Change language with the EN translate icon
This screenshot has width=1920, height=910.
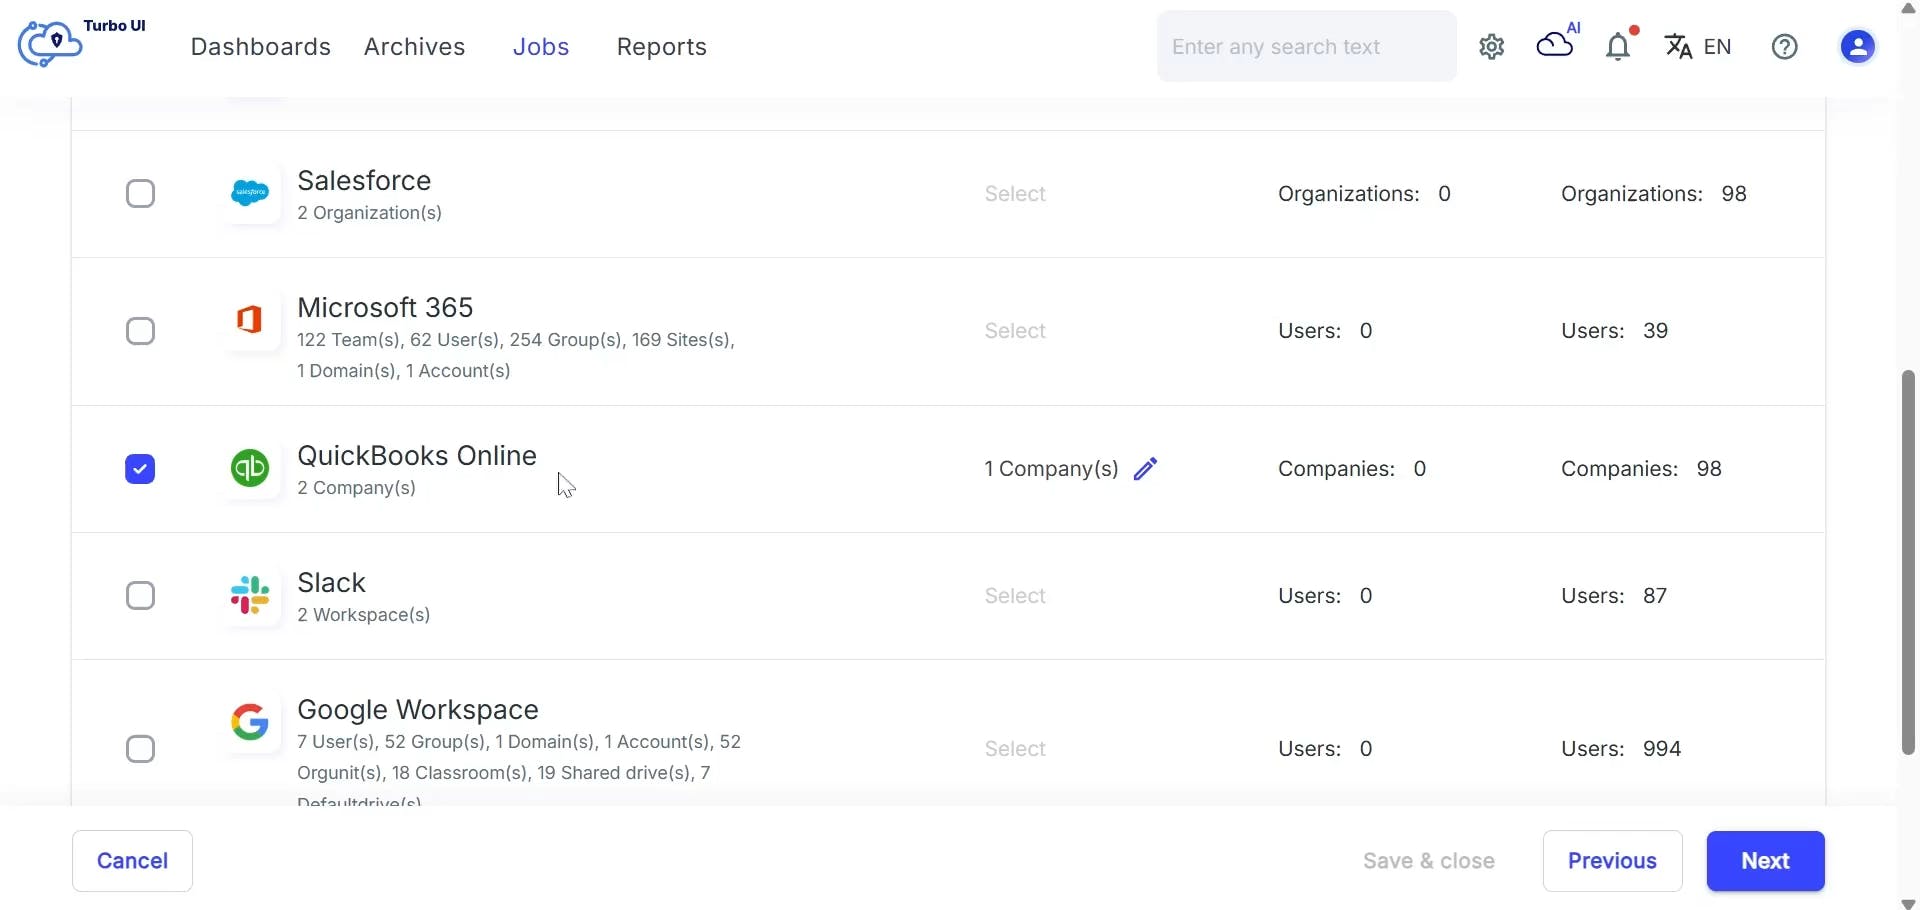coord(1698,47)
